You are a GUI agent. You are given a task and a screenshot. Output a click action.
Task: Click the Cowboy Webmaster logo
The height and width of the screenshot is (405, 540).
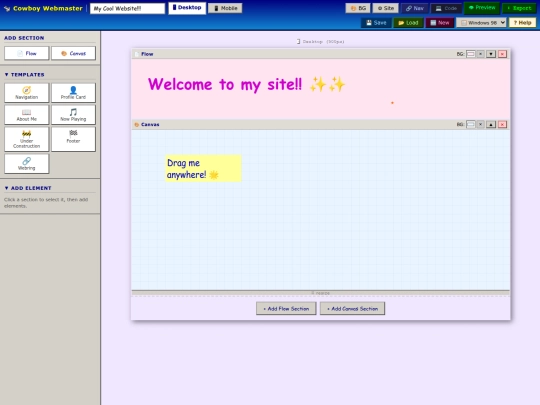tap(43, 8)
